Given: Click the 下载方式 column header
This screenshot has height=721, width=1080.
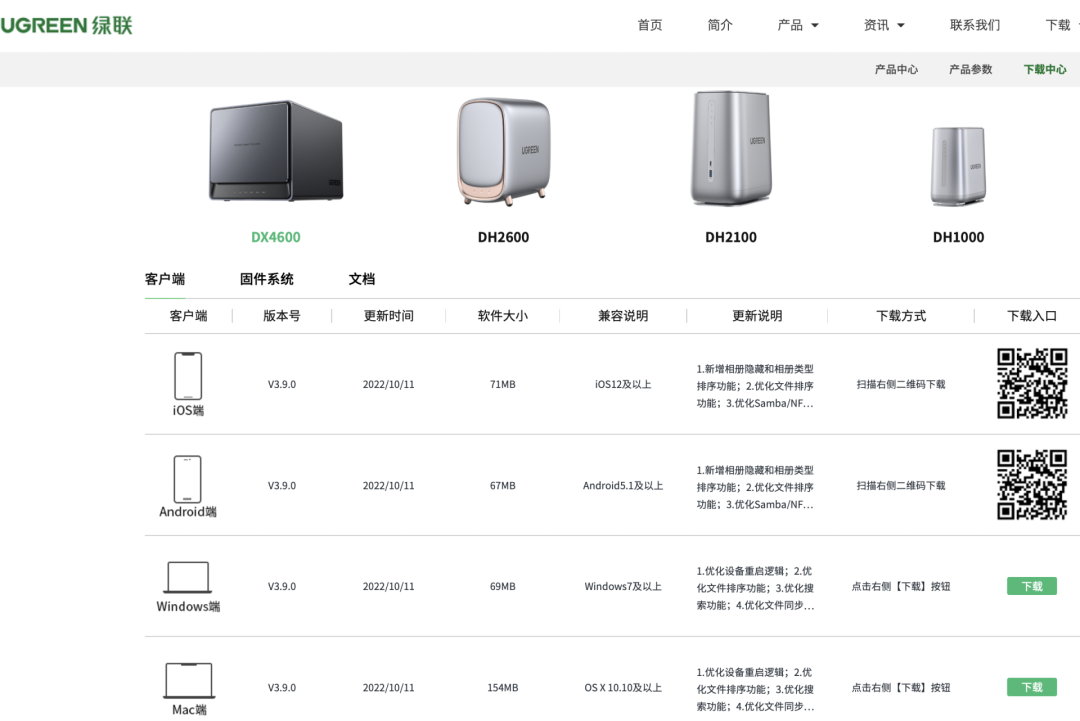Looking at the screenshot, I should [x=901, y=316].
